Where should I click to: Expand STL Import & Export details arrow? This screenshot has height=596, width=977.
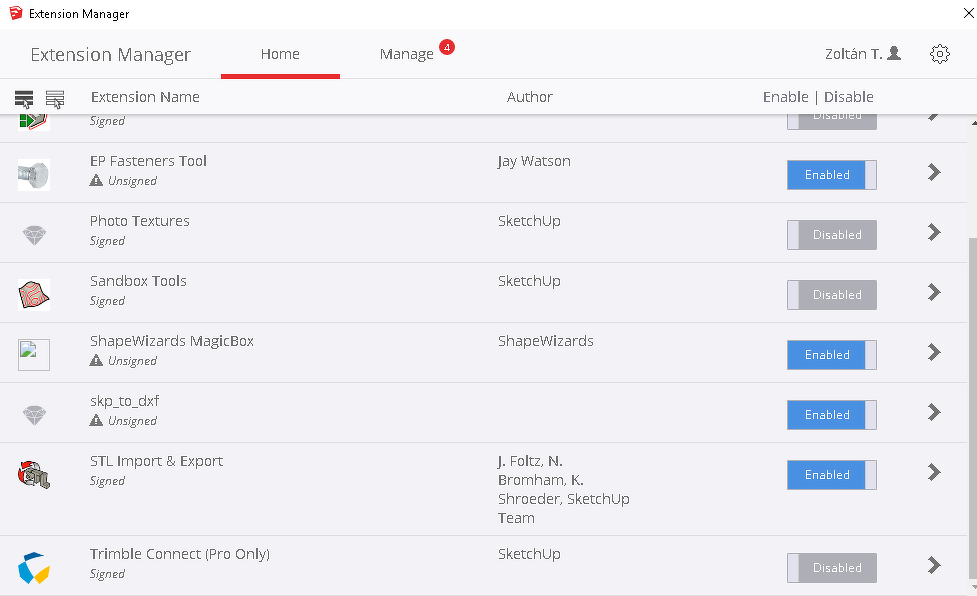pyautogui.click(x=934, y=472)
